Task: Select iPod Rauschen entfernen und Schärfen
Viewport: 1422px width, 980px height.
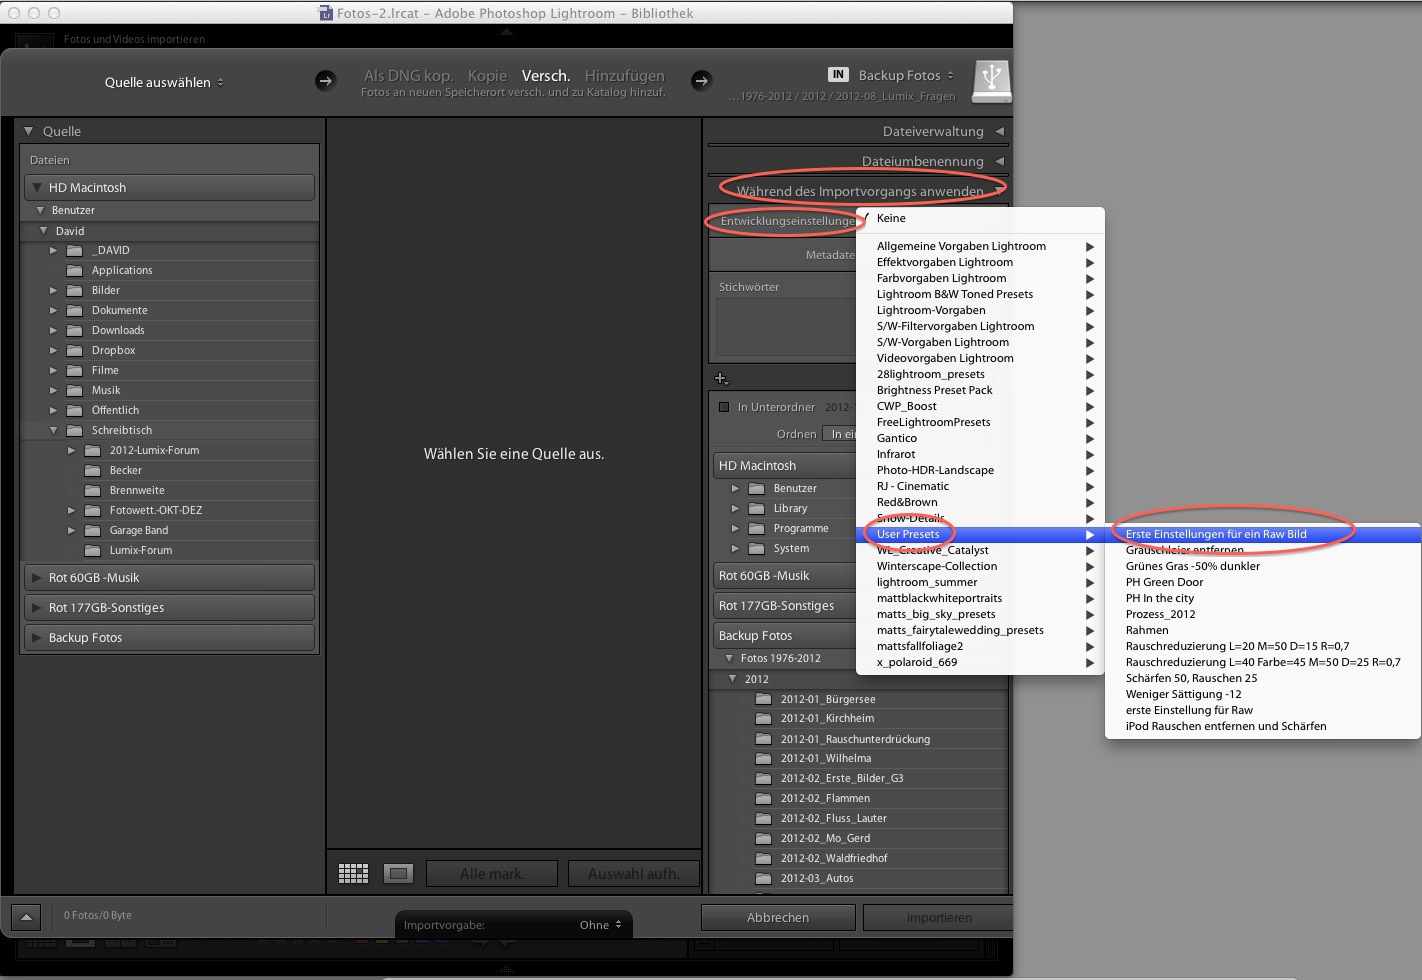Action: click(1262, 726)
